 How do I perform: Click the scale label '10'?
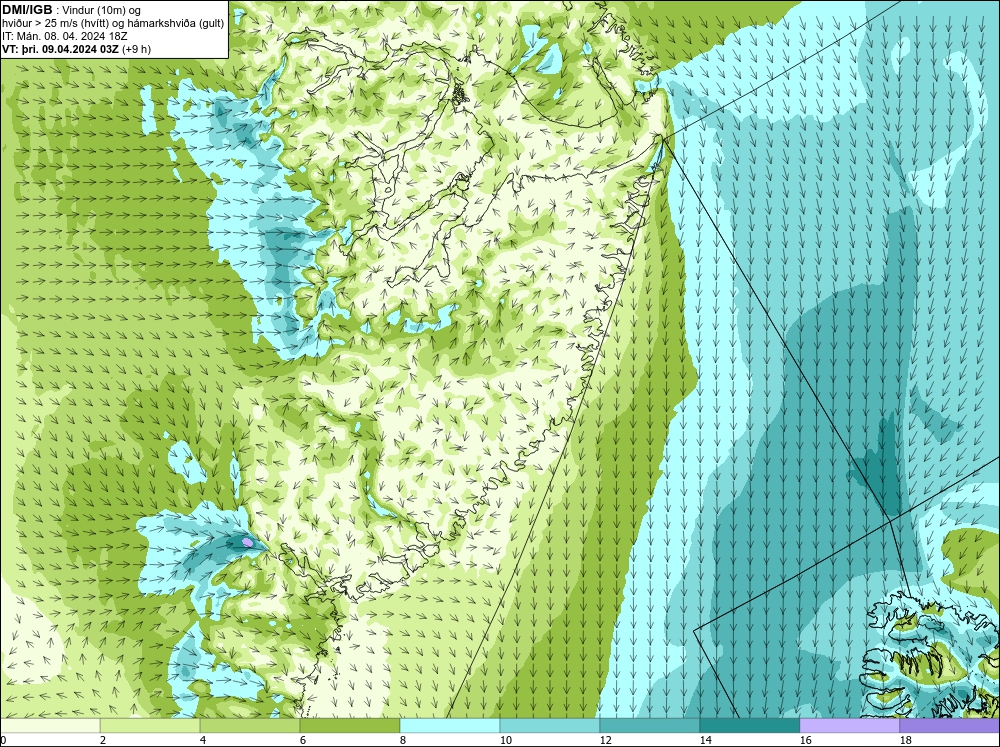(505, 740)
